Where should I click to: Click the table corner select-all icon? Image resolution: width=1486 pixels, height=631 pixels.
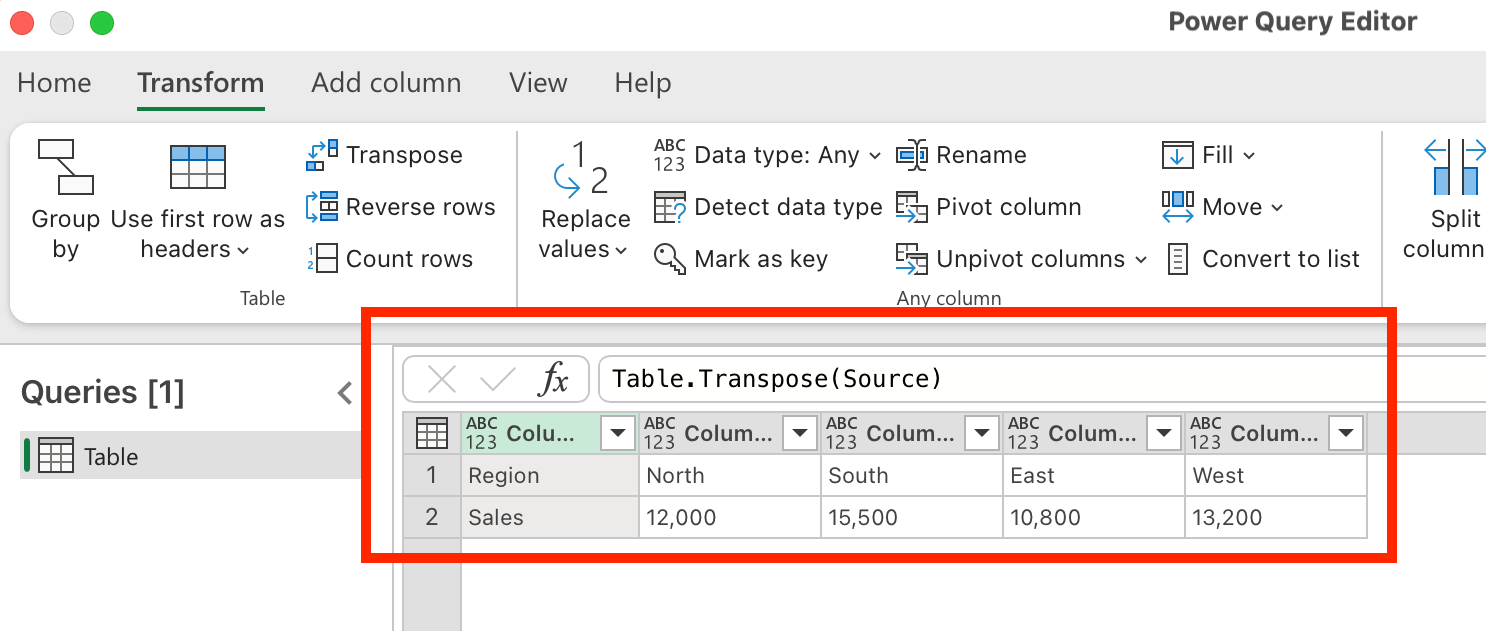click(x=432, y=433)
